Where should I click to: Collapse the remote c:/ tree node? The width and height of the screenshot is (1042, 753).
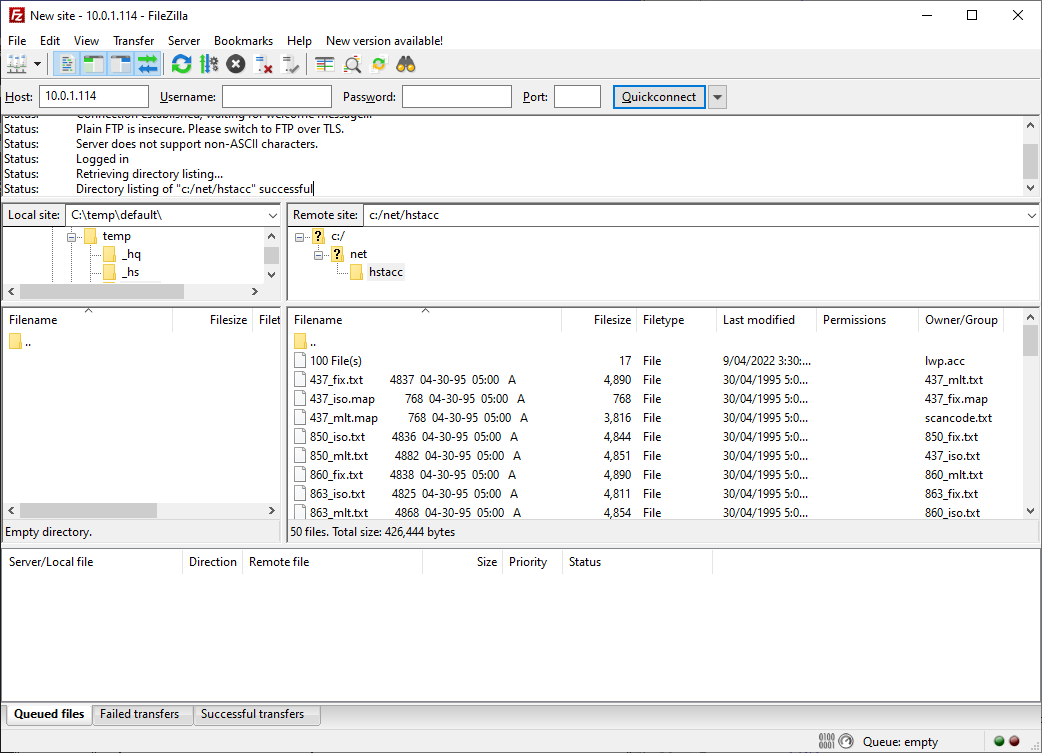[x=299, y=237]
